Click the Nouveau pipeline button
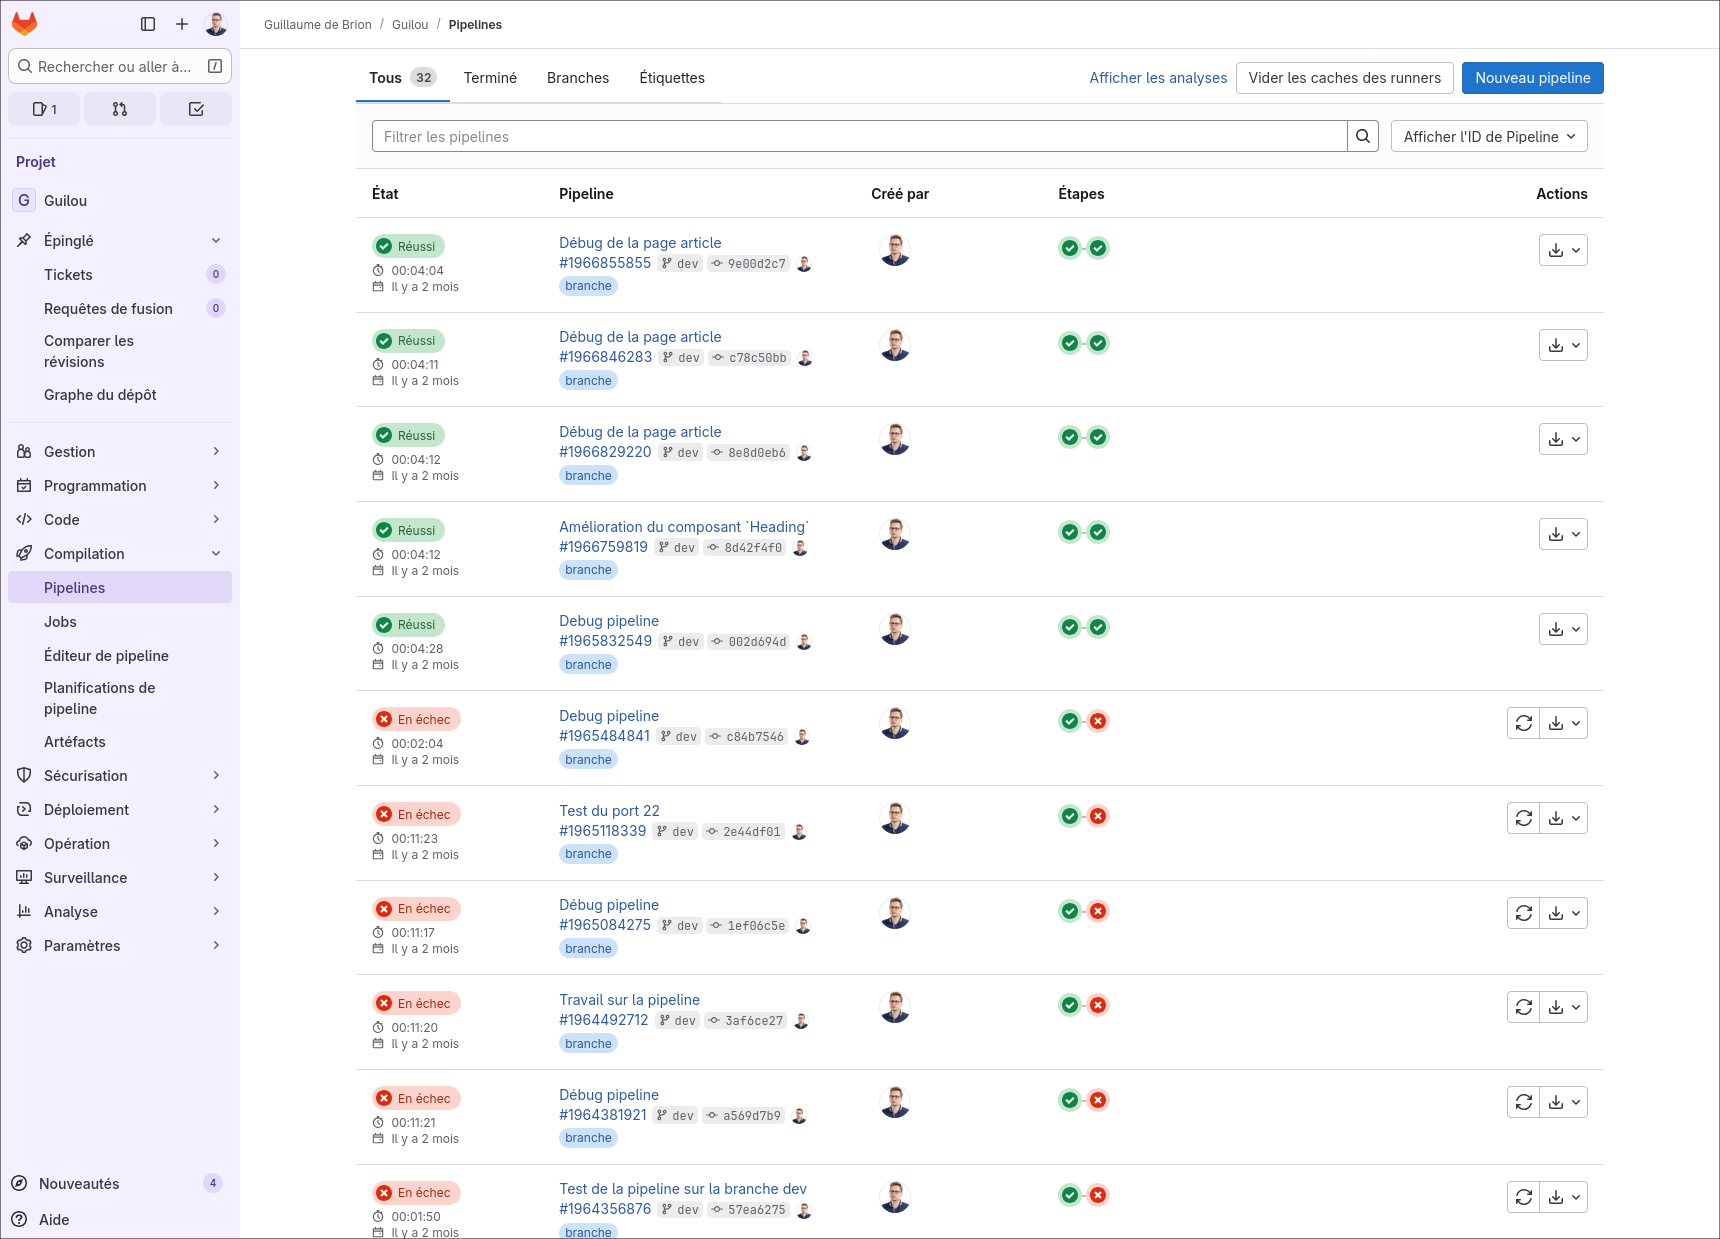1720x1239 pixels. click(x=1532, y=78)
